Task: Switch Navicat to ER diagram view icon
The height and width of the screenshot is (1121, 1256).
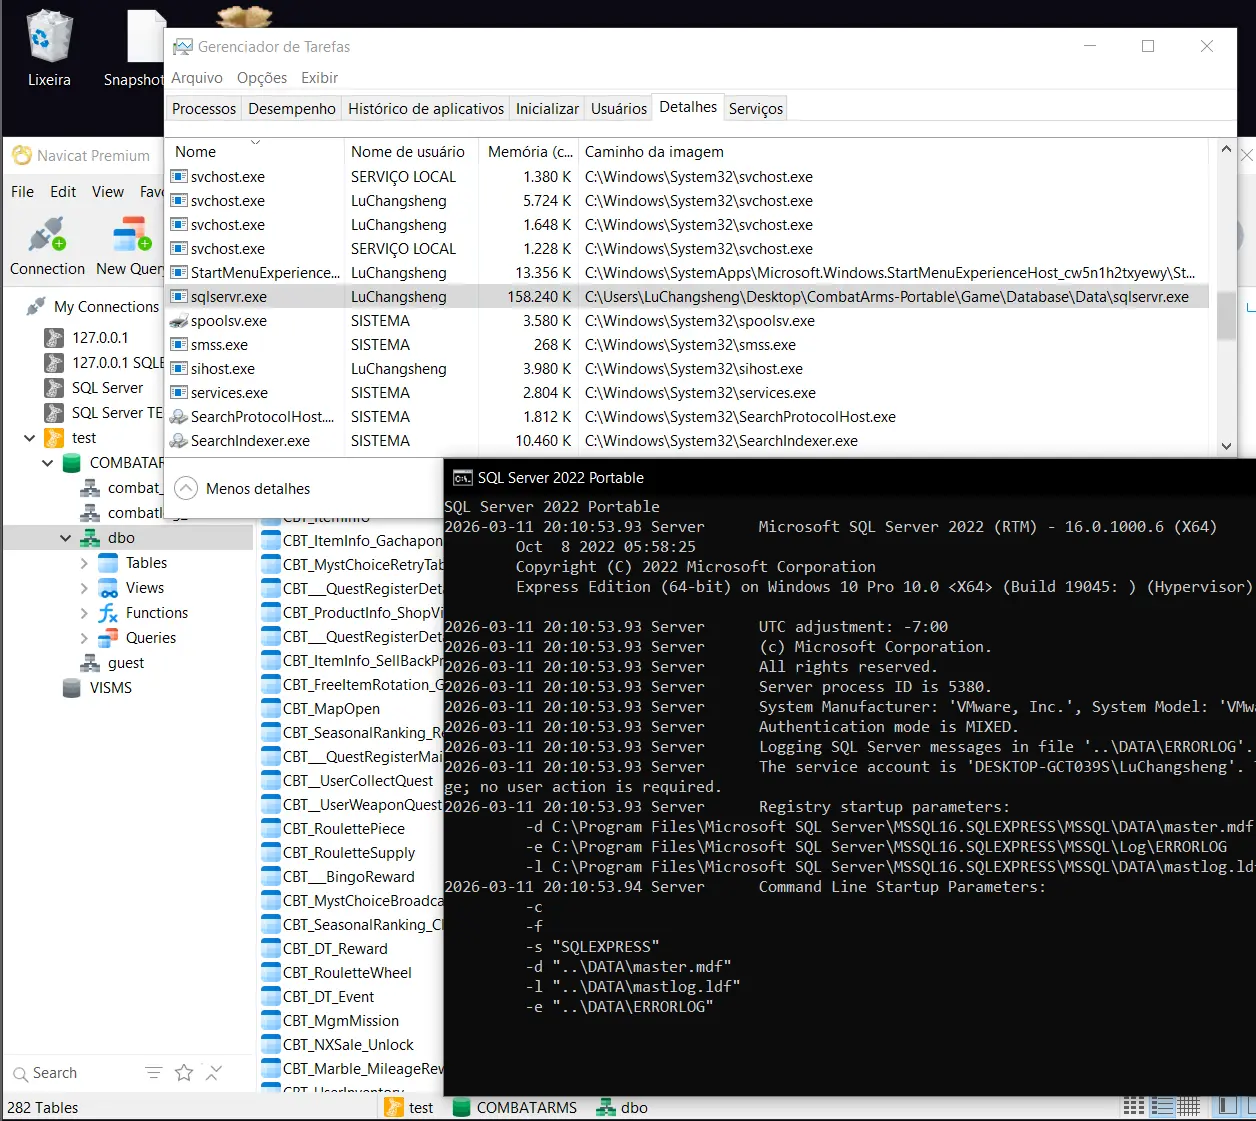Action: point(1189,1106)
